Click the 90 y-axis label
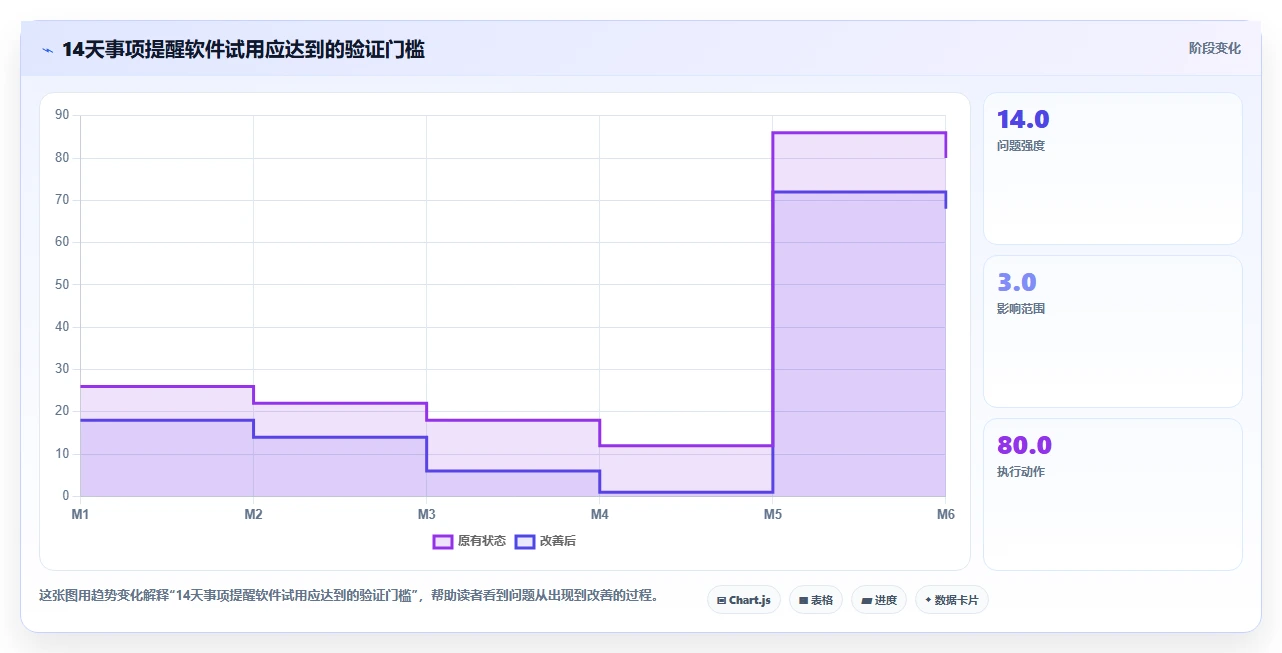 click(x=62, y=115)
